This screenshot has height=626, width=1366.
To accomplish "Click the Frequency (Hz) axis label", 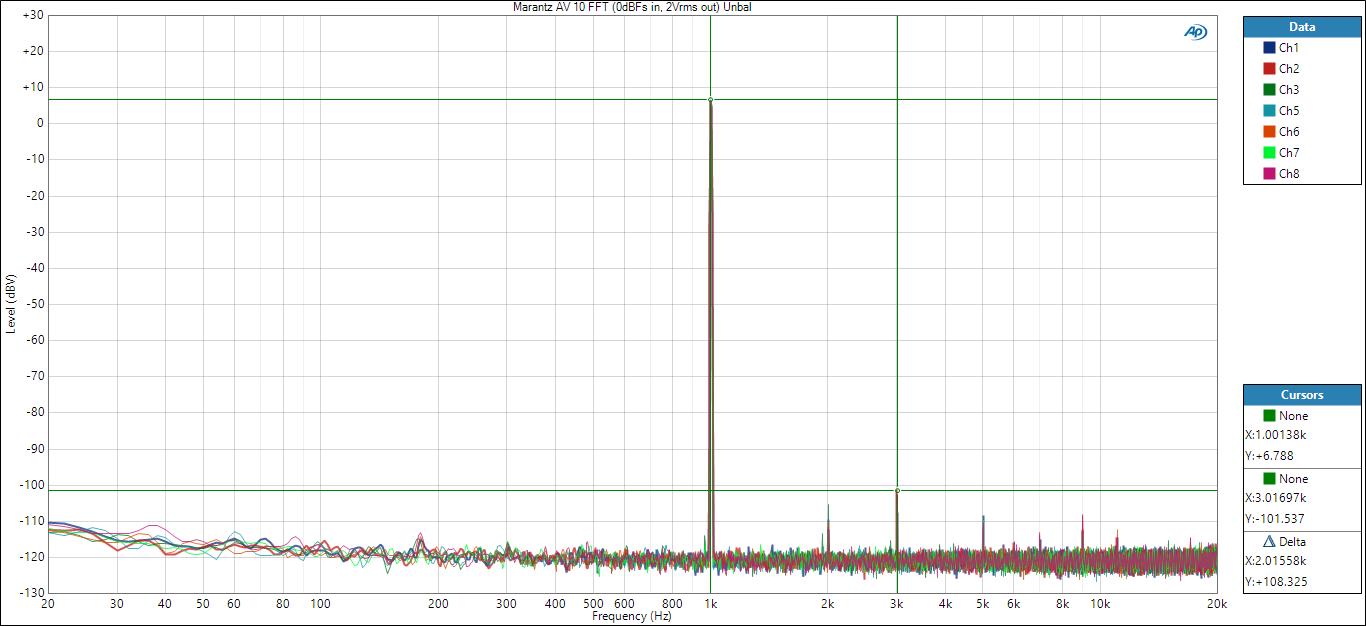I will (632, 617).
